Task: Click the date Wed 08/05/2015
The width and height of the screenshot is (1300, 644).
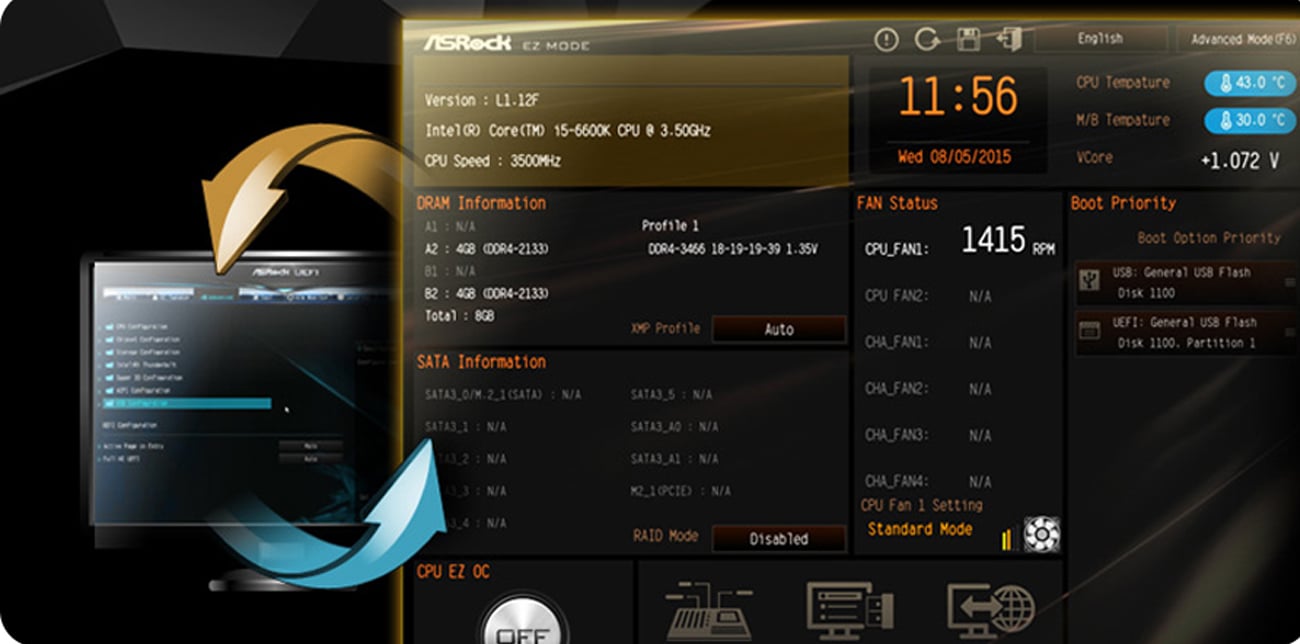Action: click(957, 157)
